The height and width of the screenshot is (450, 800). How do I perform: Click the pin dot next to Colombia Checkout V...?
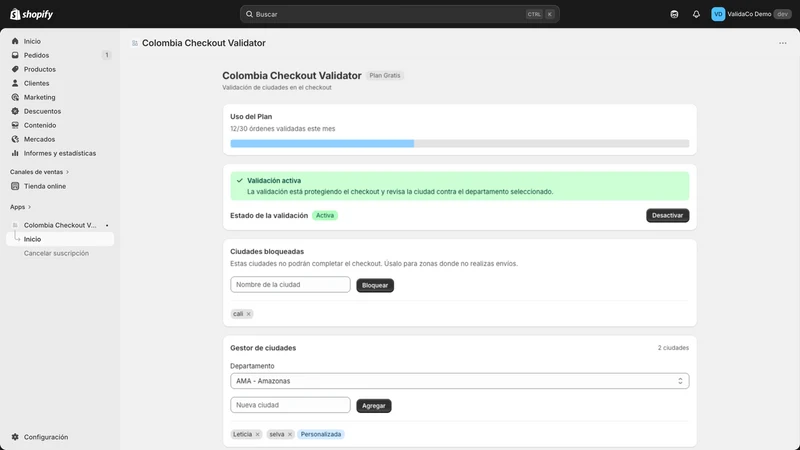point(107,226)
